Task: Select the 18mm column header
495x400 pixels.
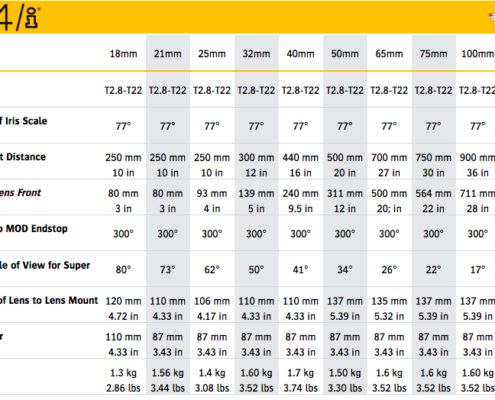Action: [x=123, y=54]
